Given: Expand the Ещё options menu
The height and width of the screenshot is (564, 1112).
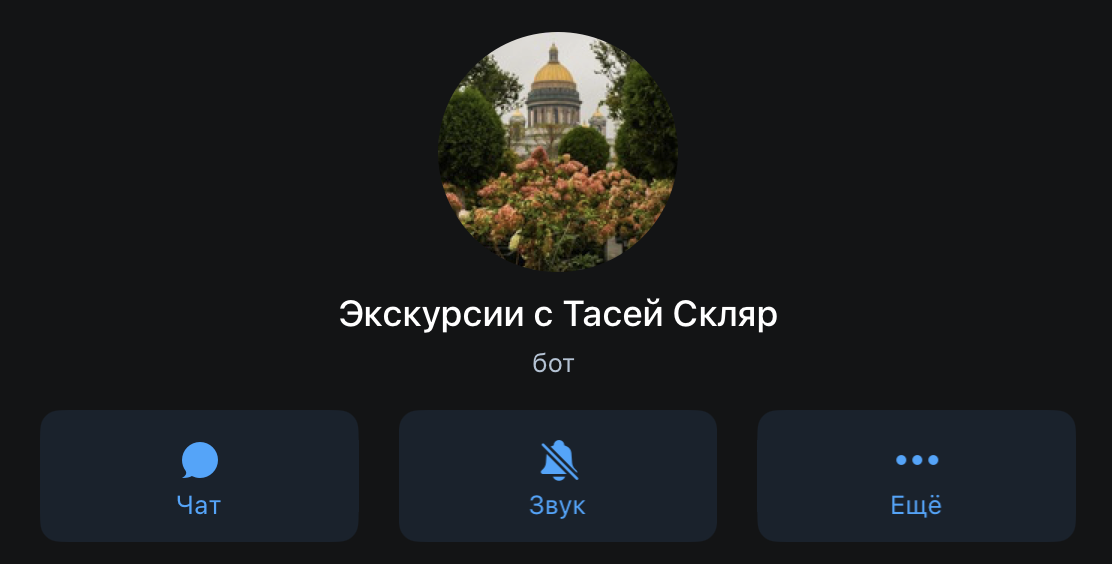Looking at the screenshot, I should point(916,476).
